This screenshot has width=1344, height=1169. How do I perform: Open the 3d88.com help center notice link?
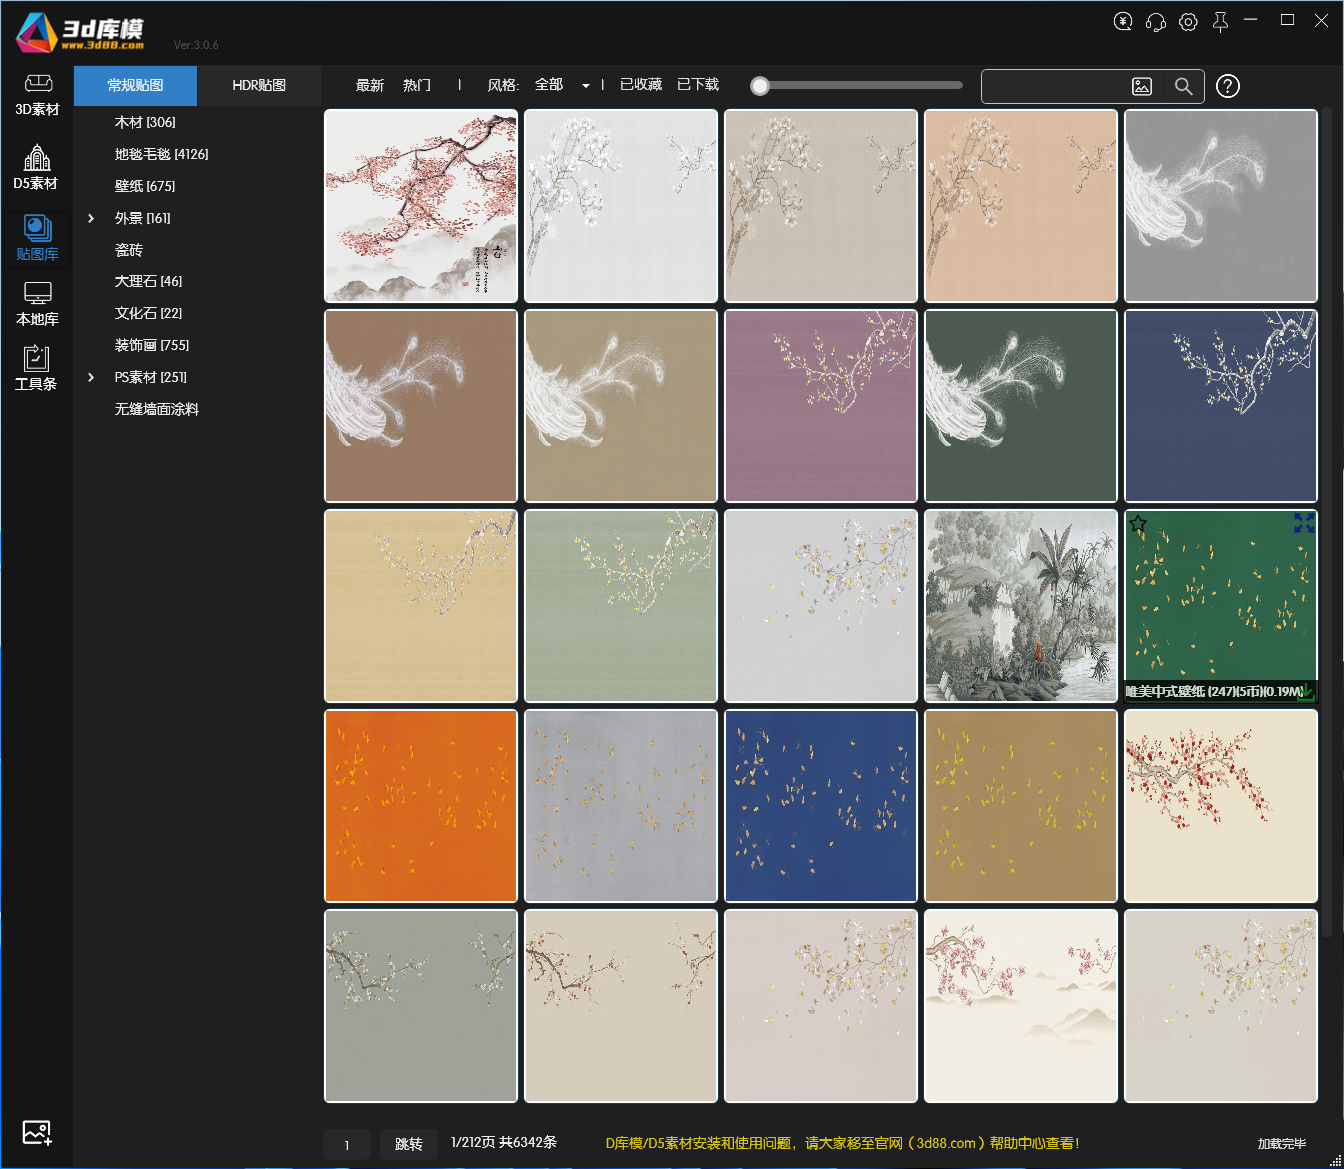[842, 1143]
